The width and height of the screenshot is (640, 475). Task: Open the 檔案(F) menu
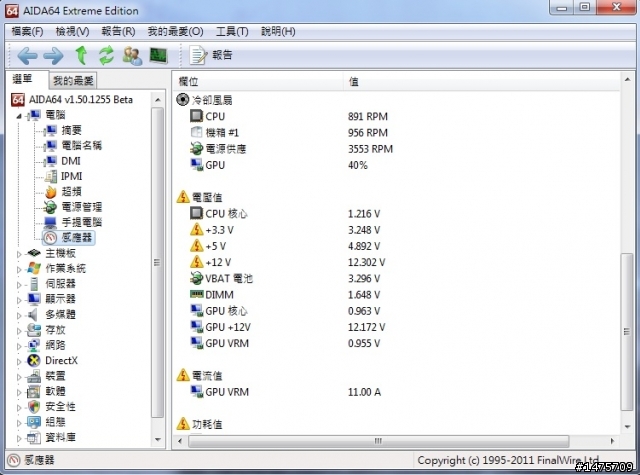pos(27,31)
